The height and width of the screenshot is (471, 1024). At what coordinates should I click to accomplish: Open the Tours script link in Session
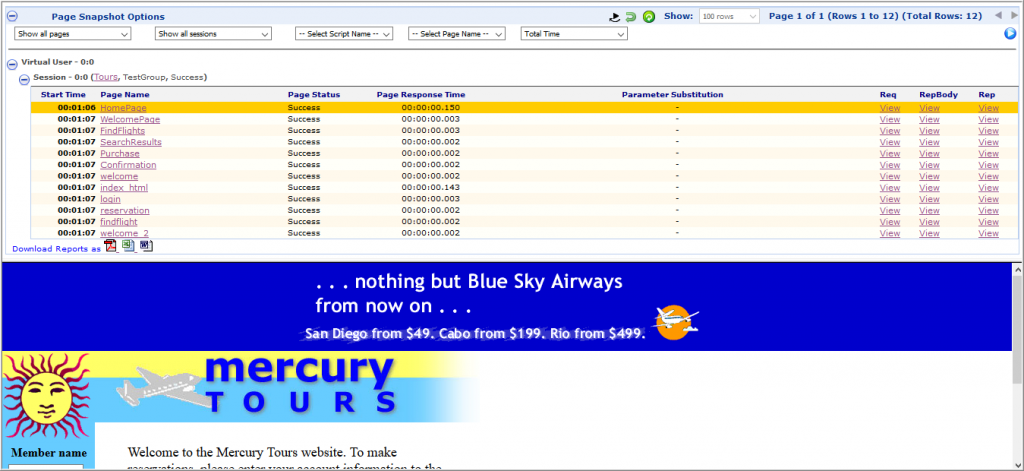[106, 77]
